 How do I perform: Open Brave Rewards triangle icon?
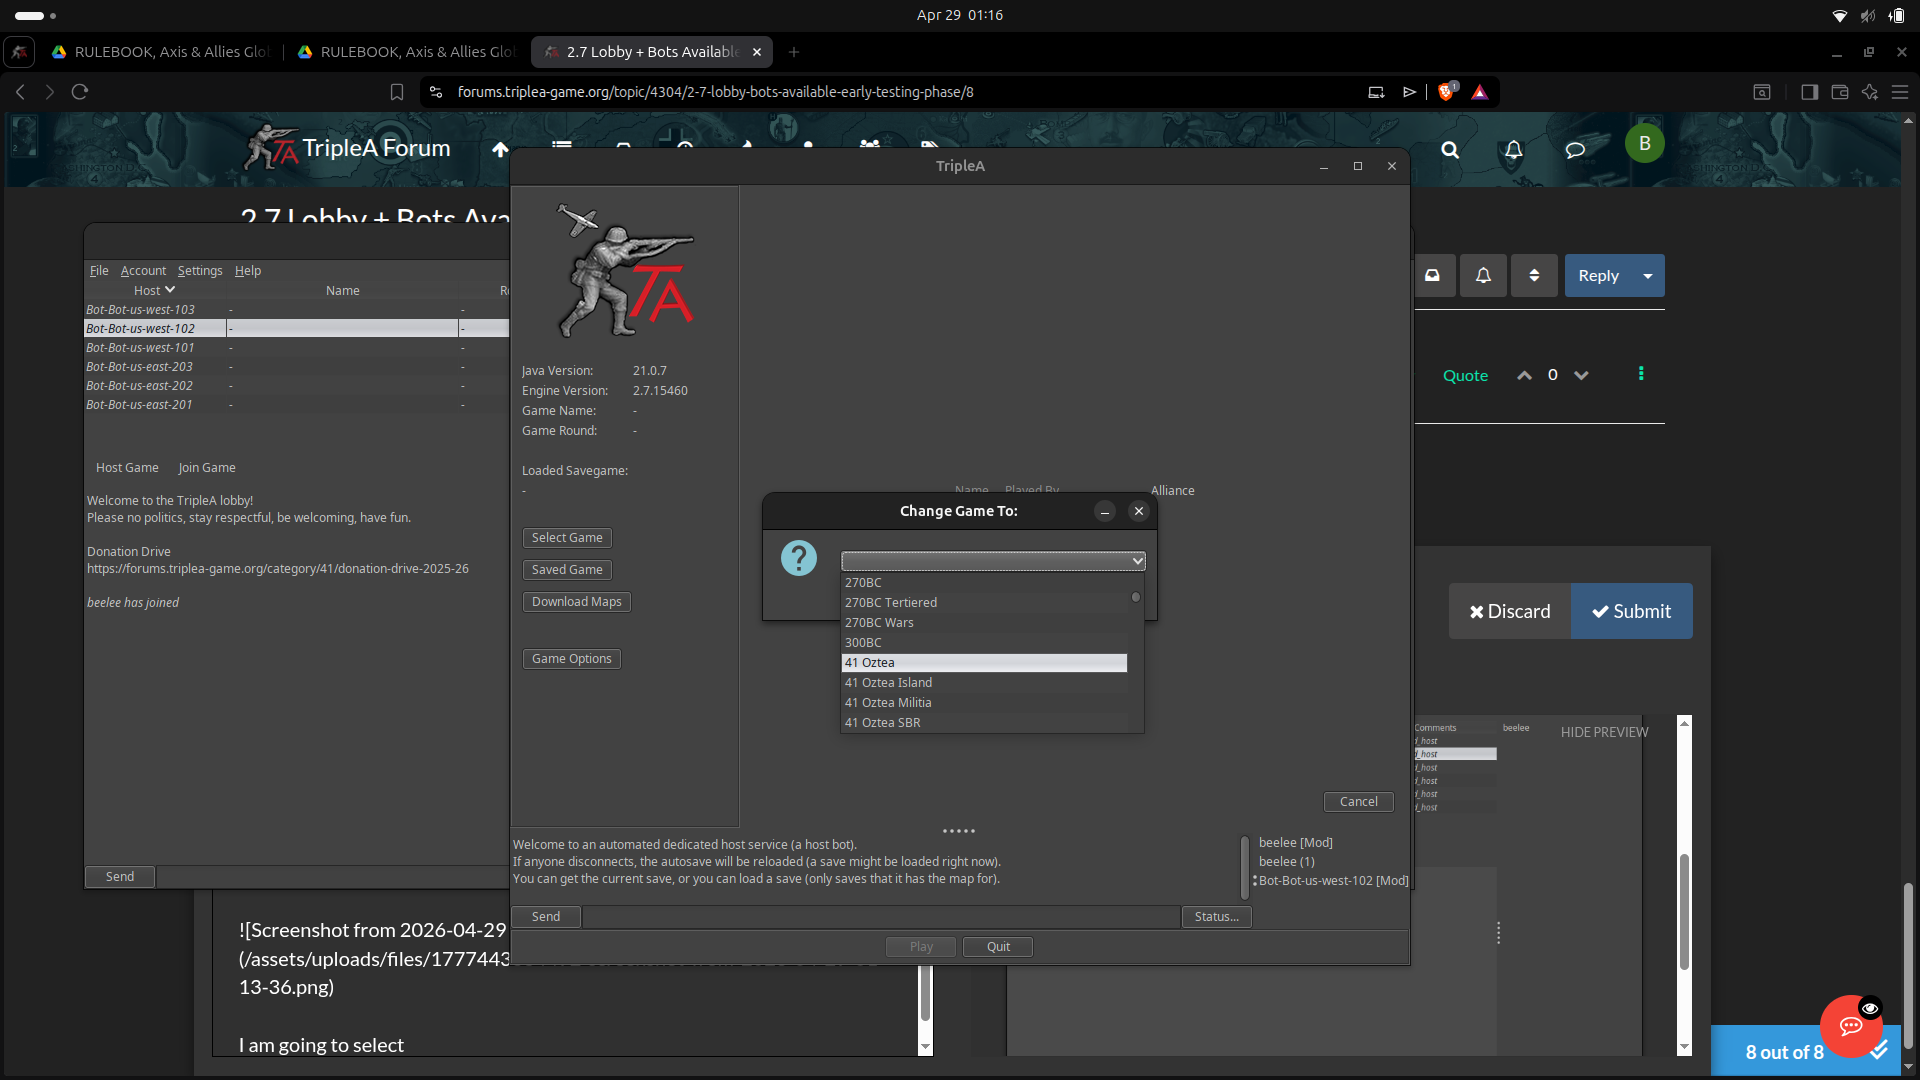1481,91
